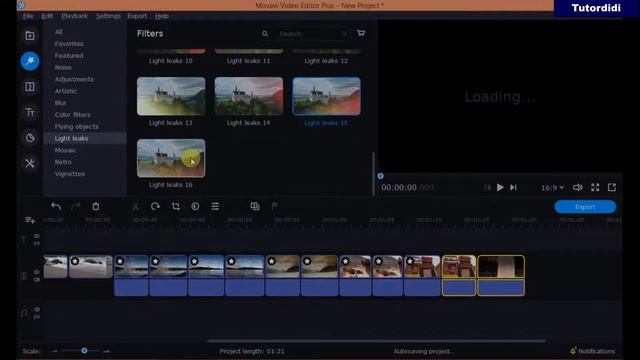Add a marker flag on timeline
Image resolution: width=640 pixels, height=360 pixels.
click(275, 207)
